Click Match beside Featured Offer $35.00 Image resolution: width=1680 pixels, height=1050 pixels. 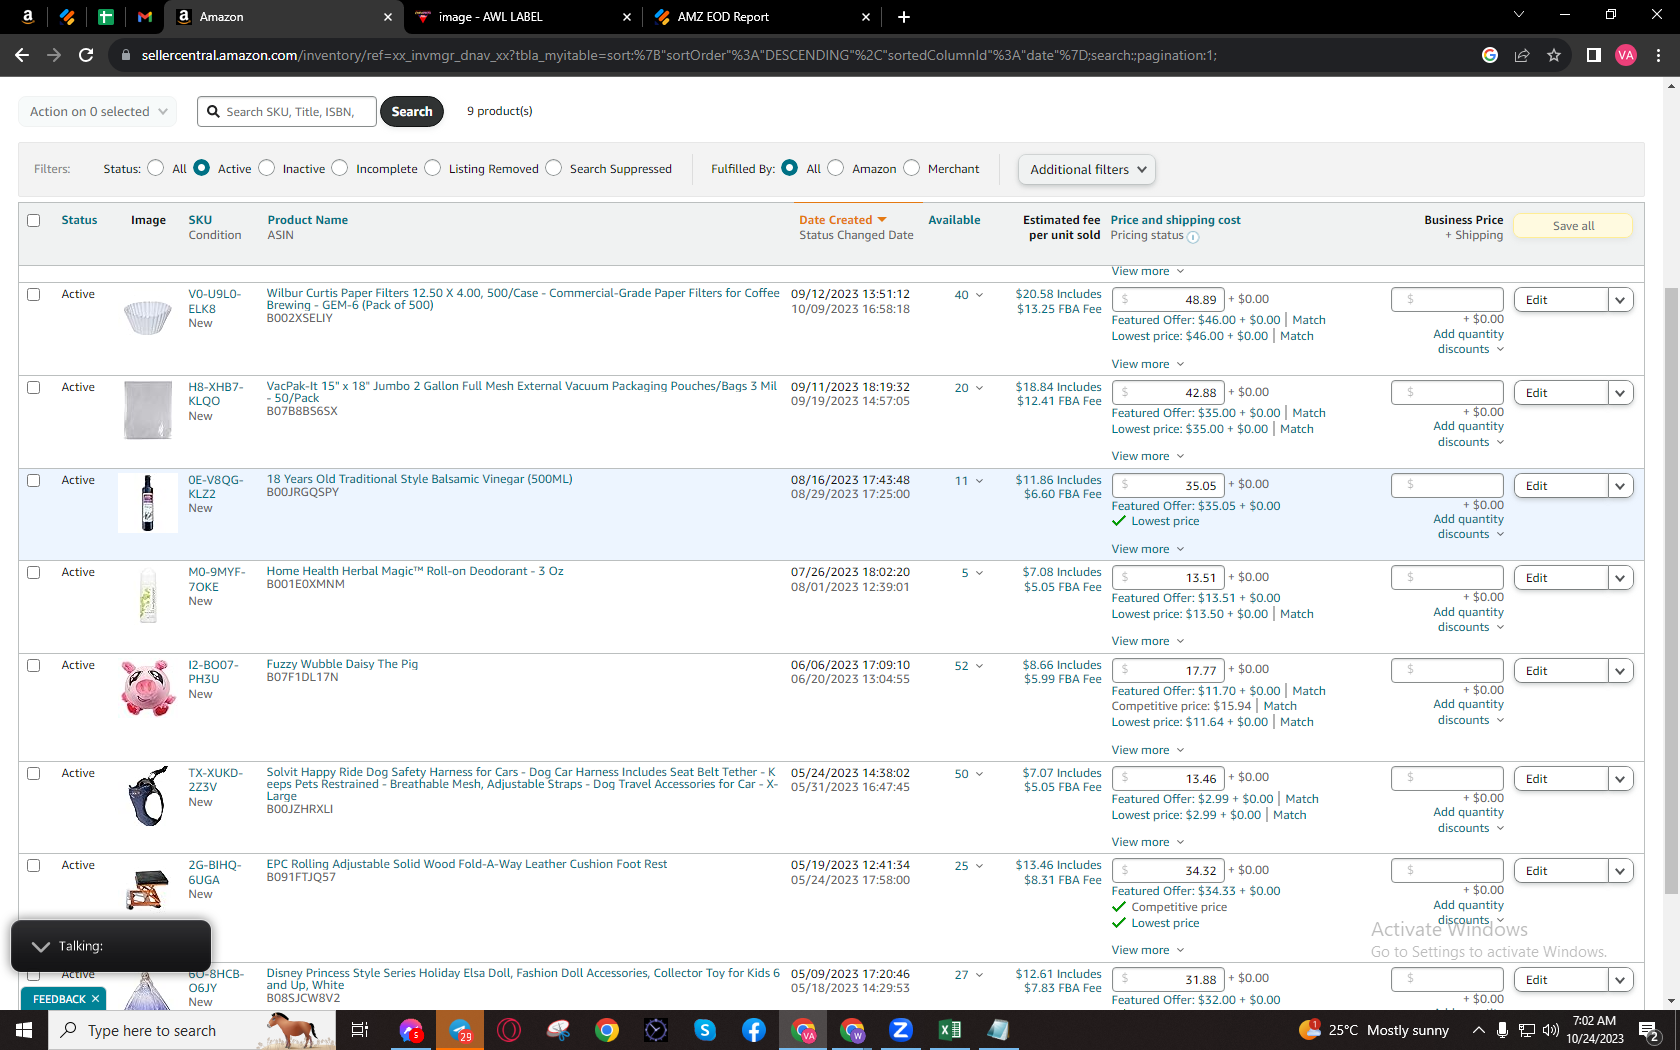click(1308, 413)
